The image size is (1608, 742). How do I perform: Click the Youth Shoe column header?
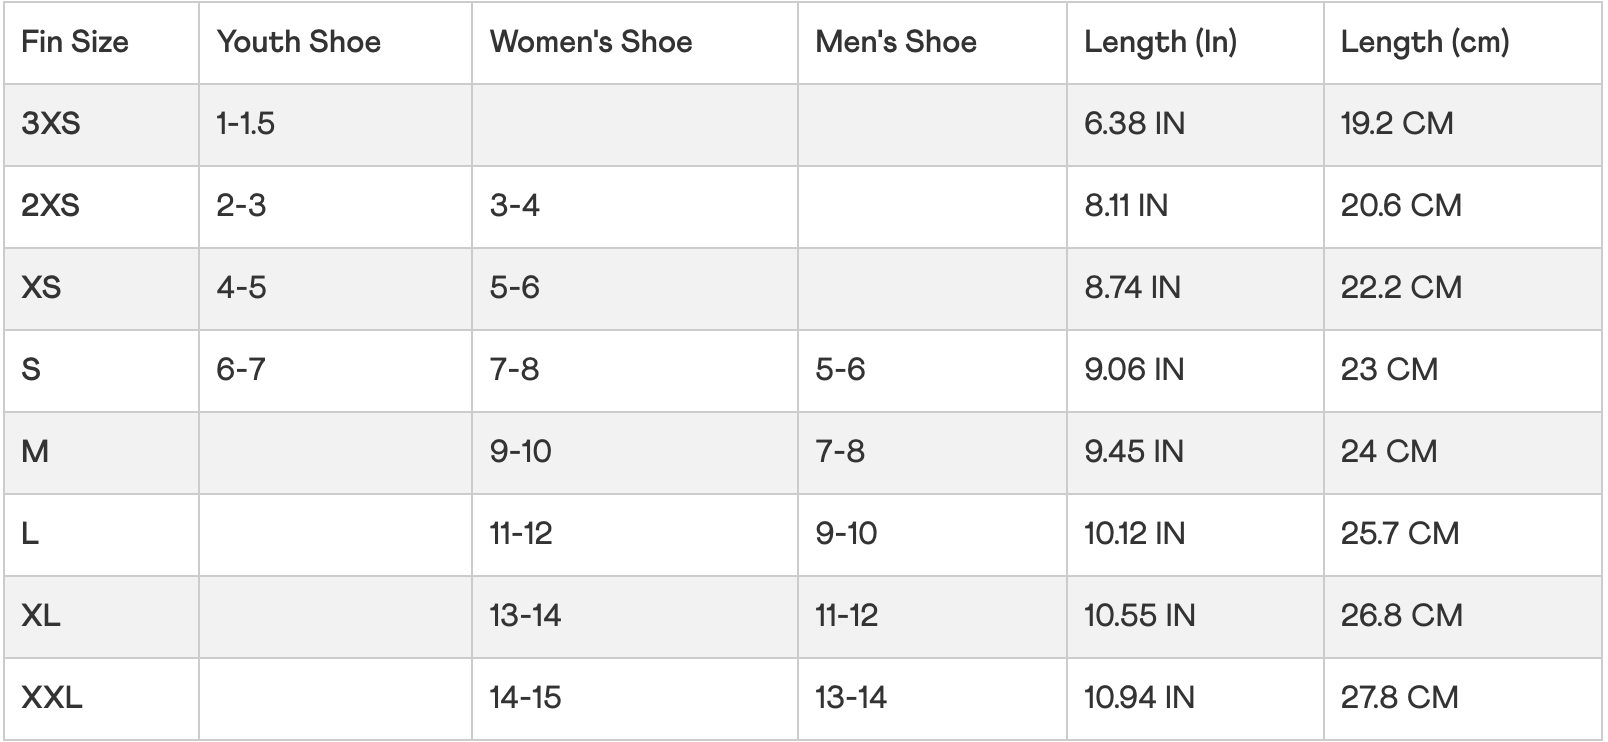298,42
